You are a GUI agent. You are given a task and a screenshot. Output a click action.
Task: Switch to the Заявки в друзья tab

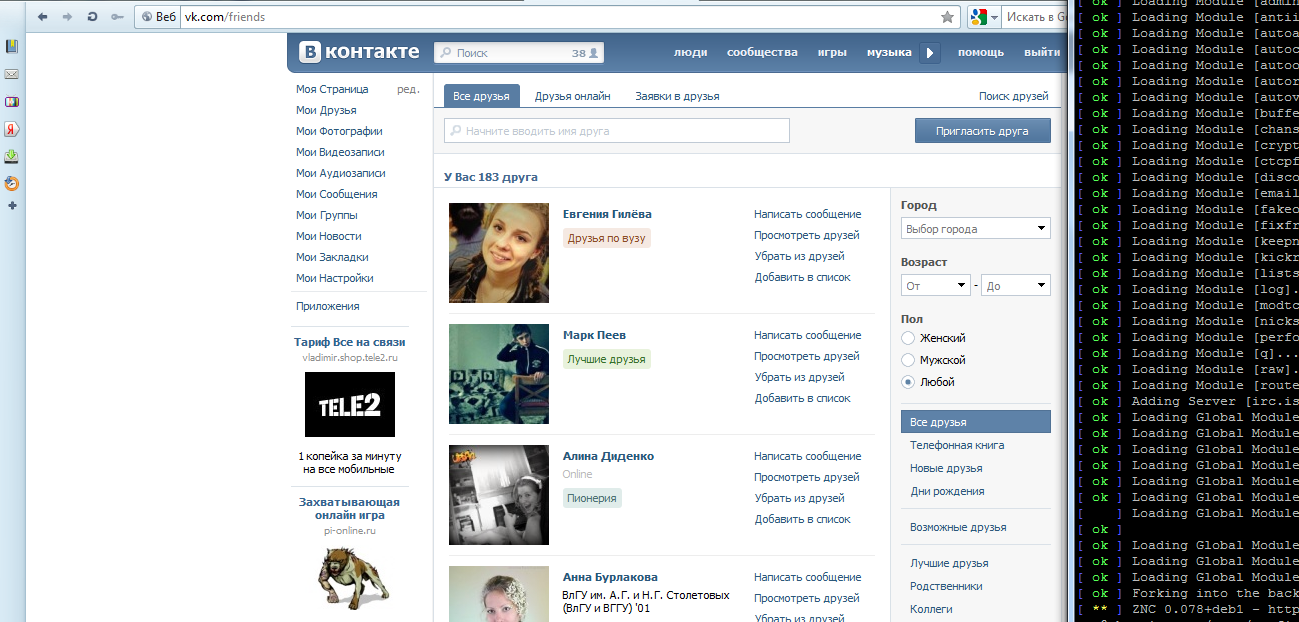[x=677, y=96]
